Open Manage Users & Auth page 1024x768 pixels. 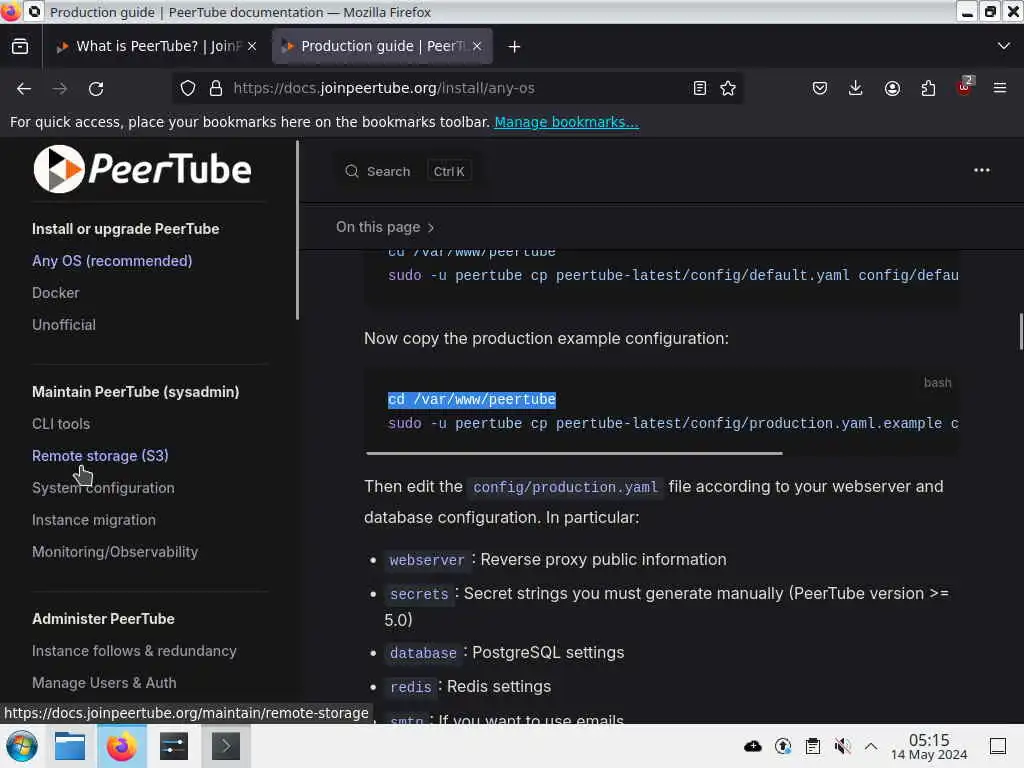104,683
